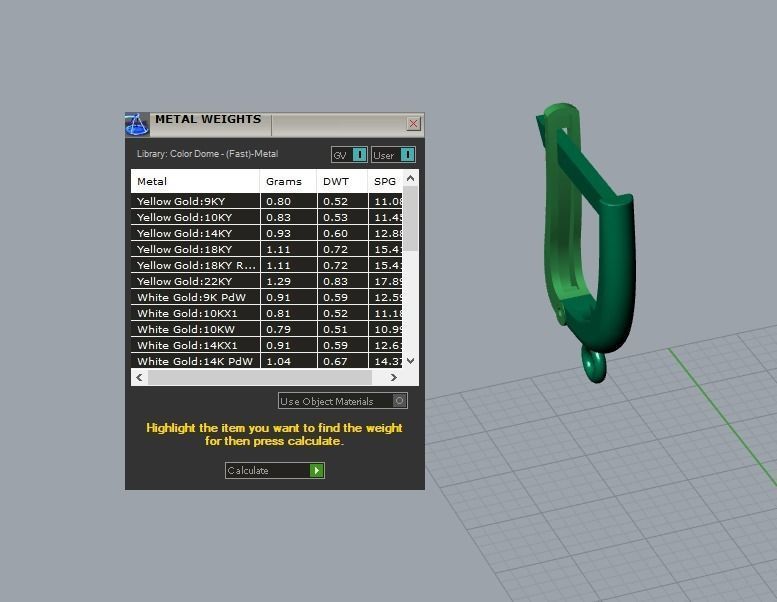The width and height of the screenshot is (777, 602).
Task: Select the Yellow Gold:18KY row
Action: pos(267,249)
